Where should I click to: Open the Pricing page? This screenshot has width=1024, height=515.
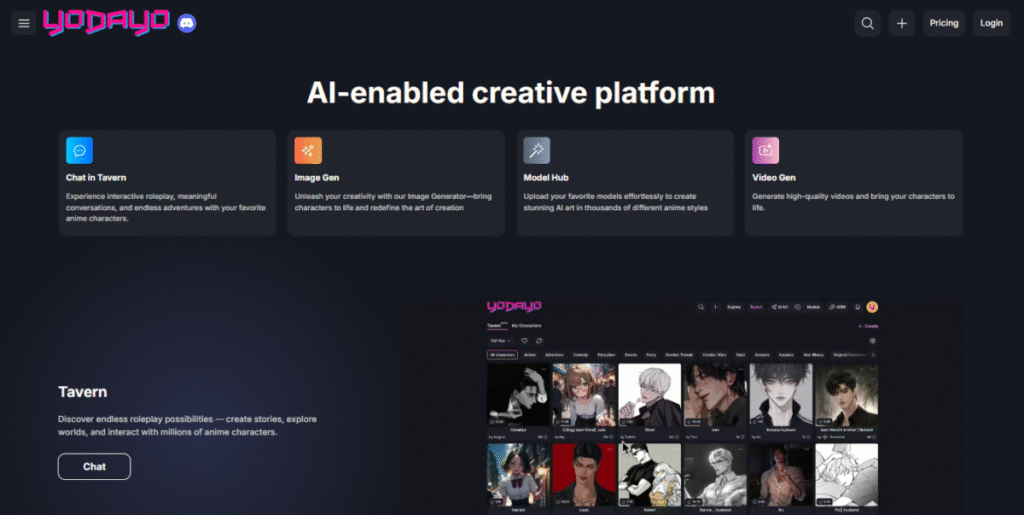[x=944, y=23]
